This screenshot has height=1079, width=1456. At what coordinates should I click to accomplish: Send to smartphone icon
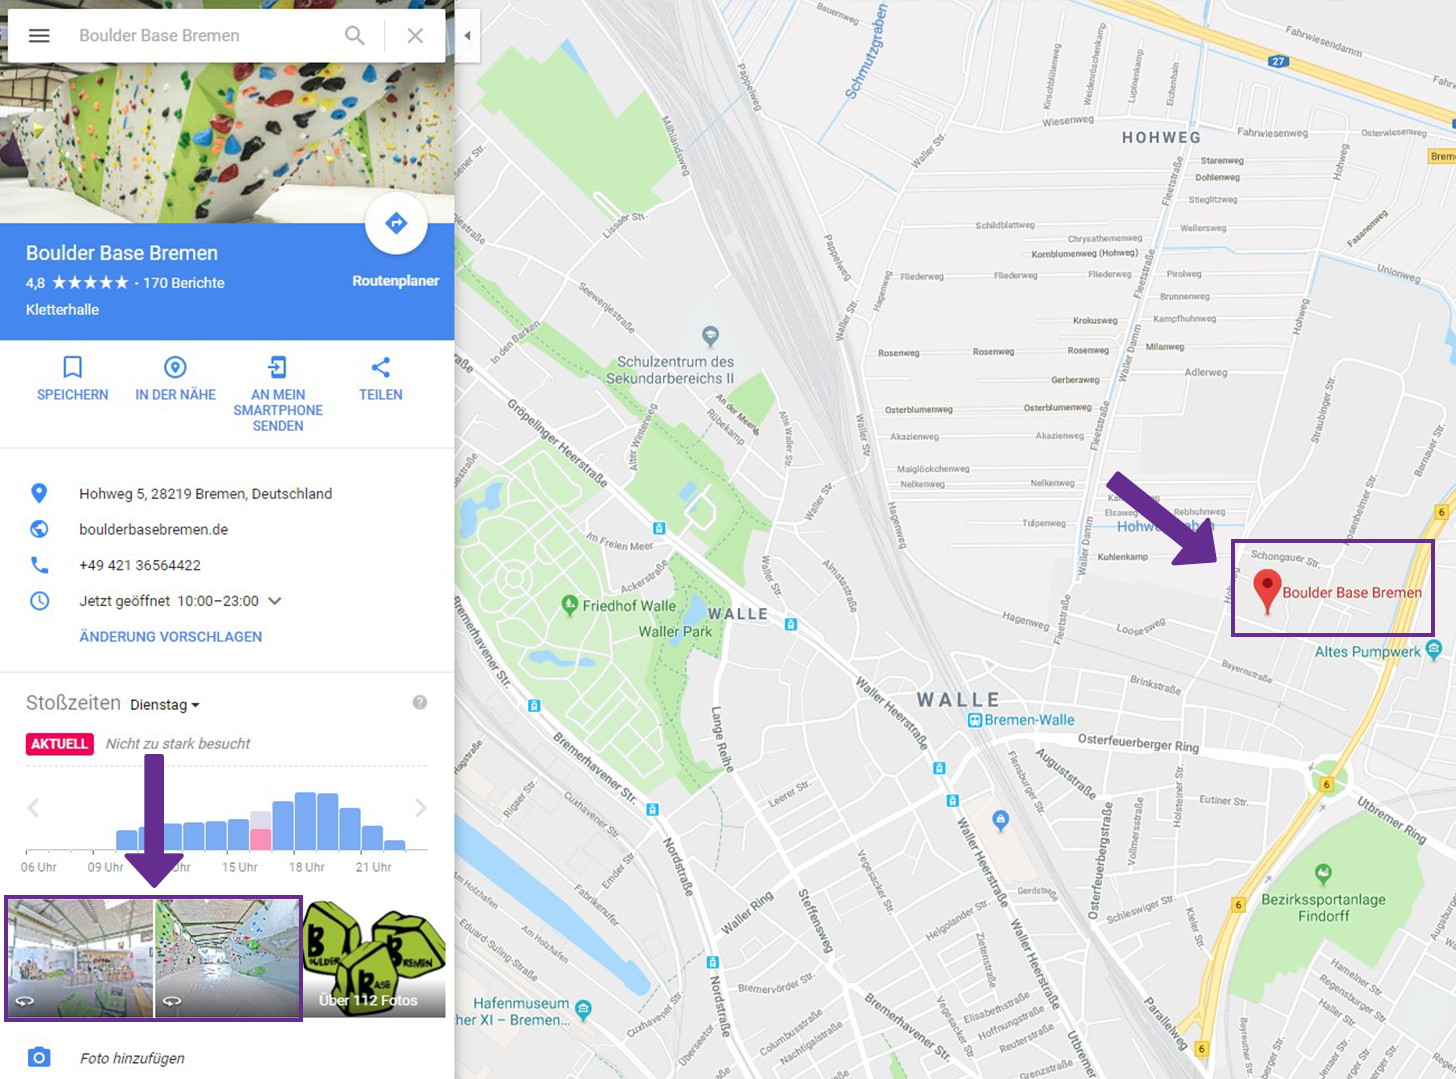[277, 367]
